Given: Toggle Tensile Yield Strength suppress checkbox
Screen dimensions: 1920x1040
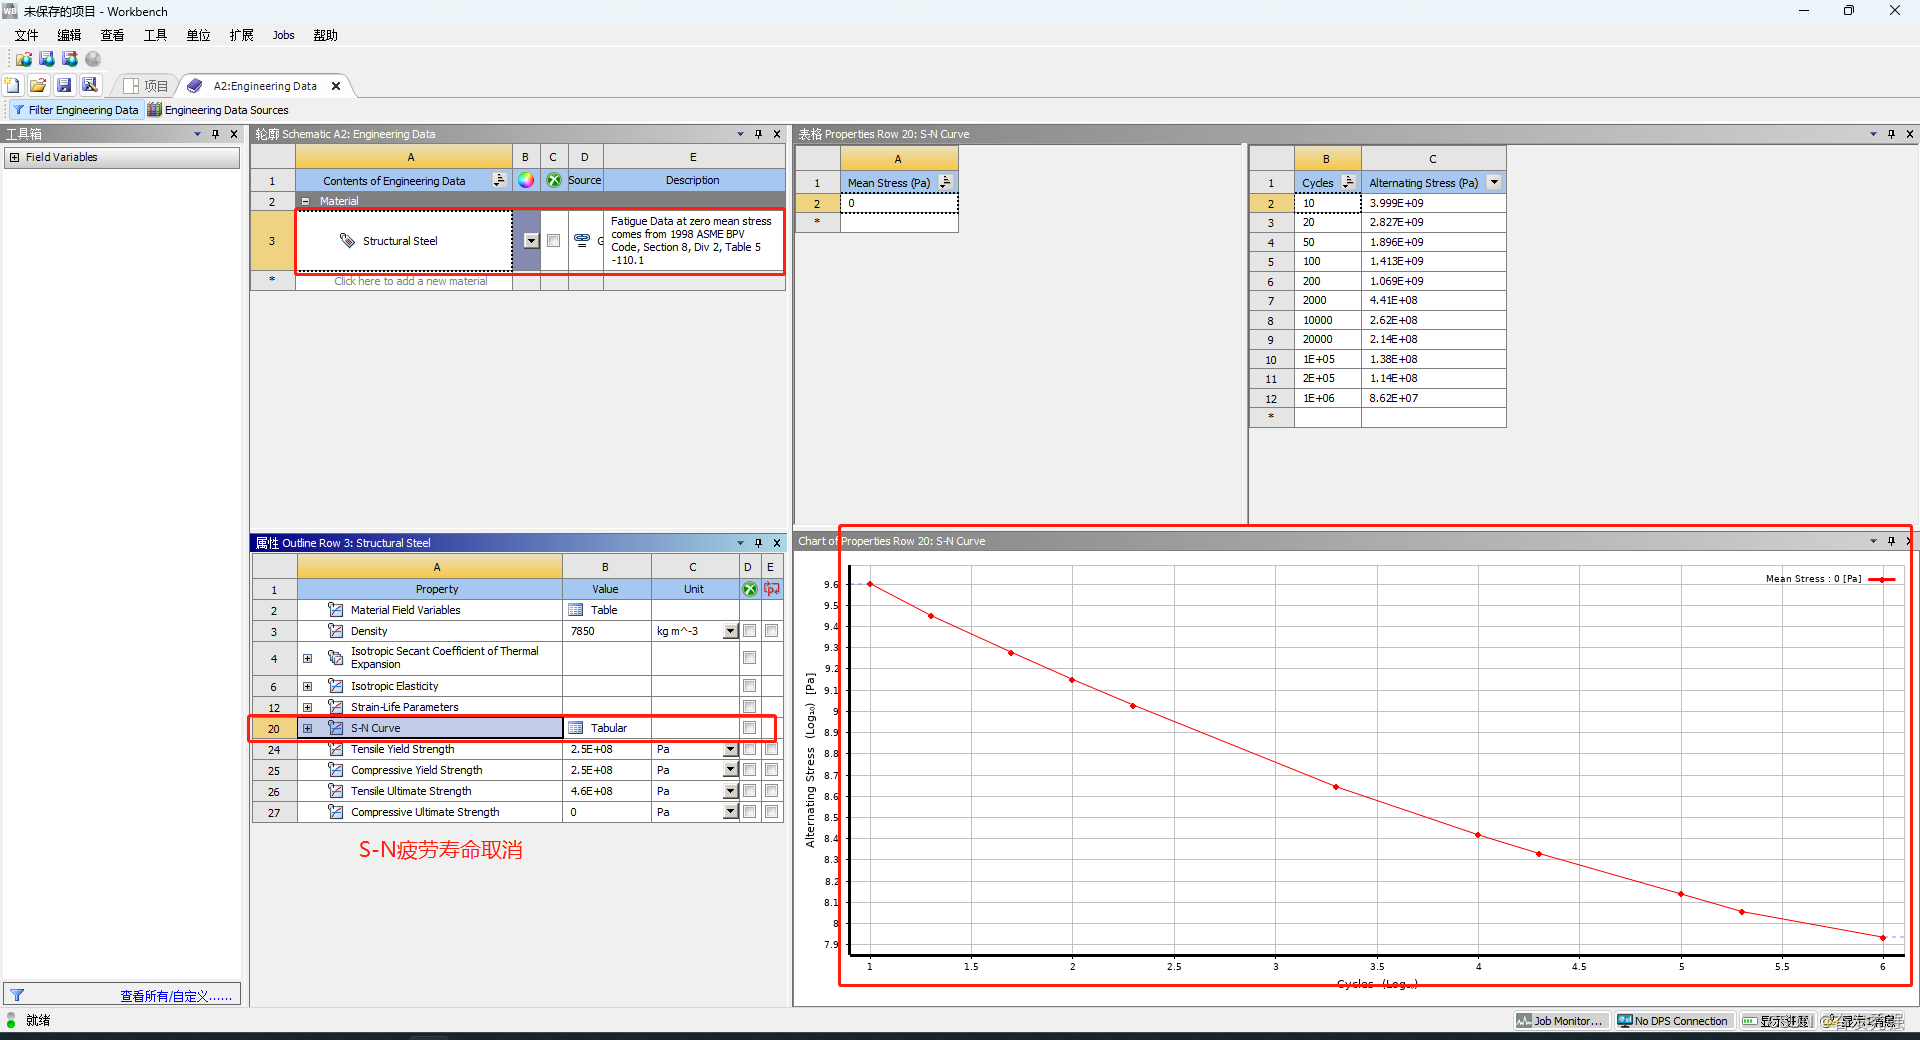Looking at the screenshot, I should [749, 749].
